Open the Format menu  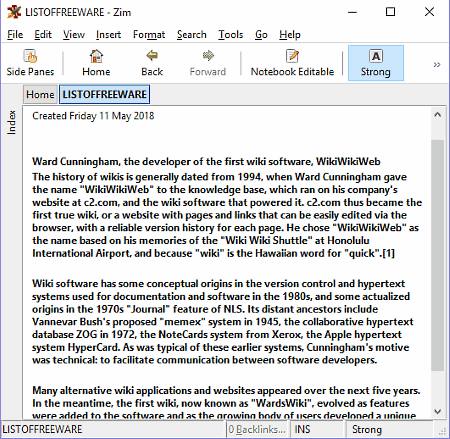(149, 34)
